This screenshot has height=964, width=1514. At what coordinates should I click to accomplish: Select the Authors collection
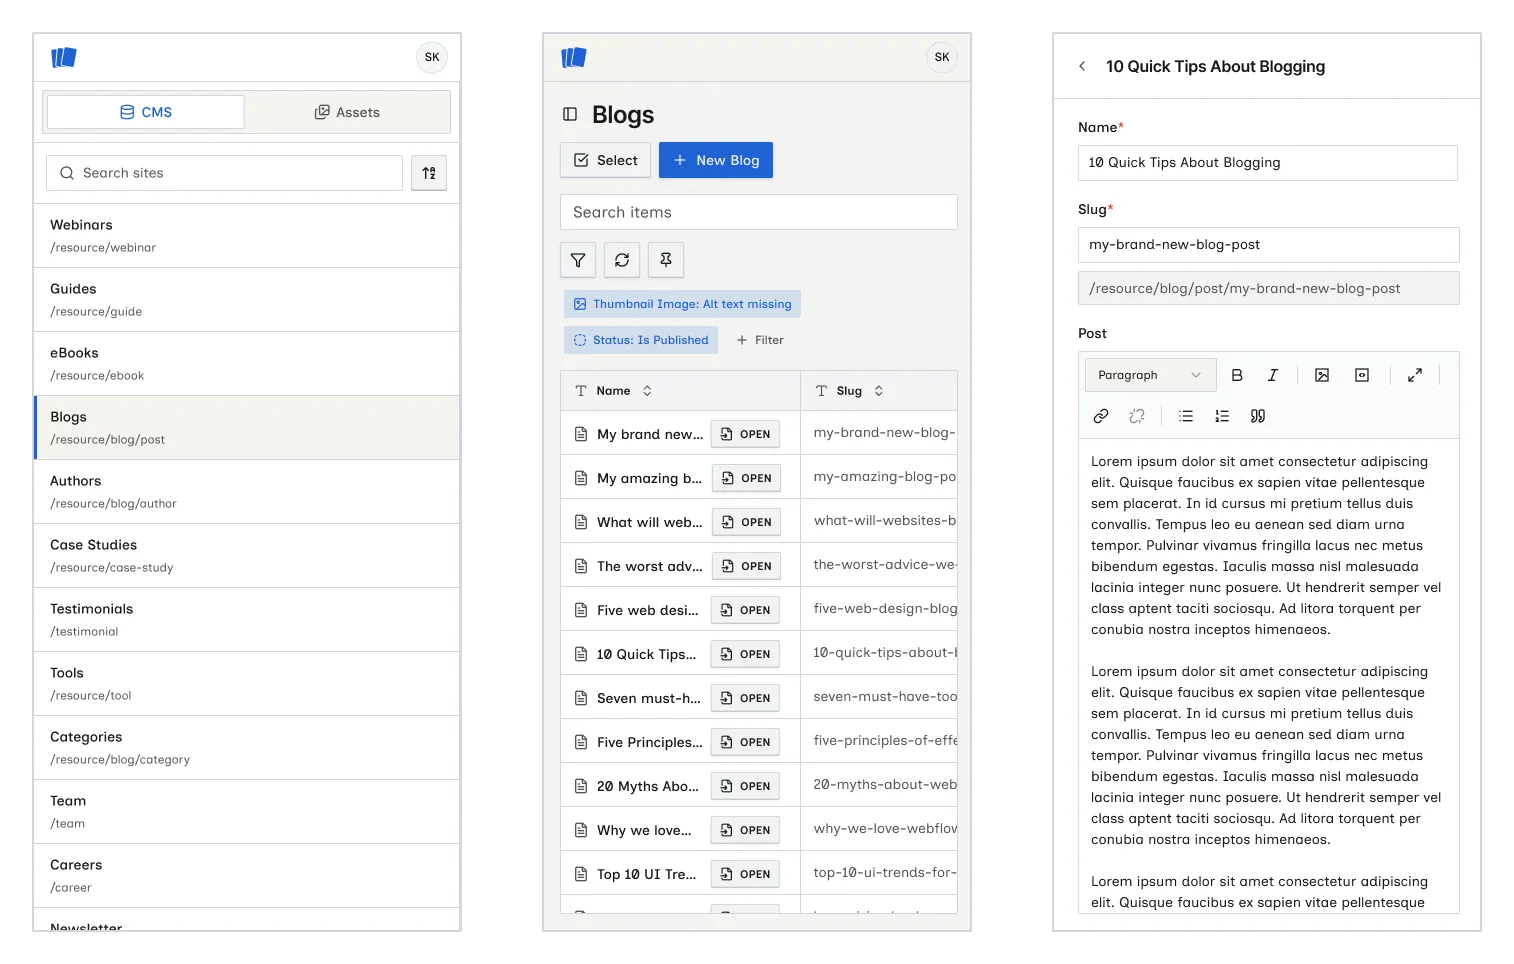coord(247,492)
